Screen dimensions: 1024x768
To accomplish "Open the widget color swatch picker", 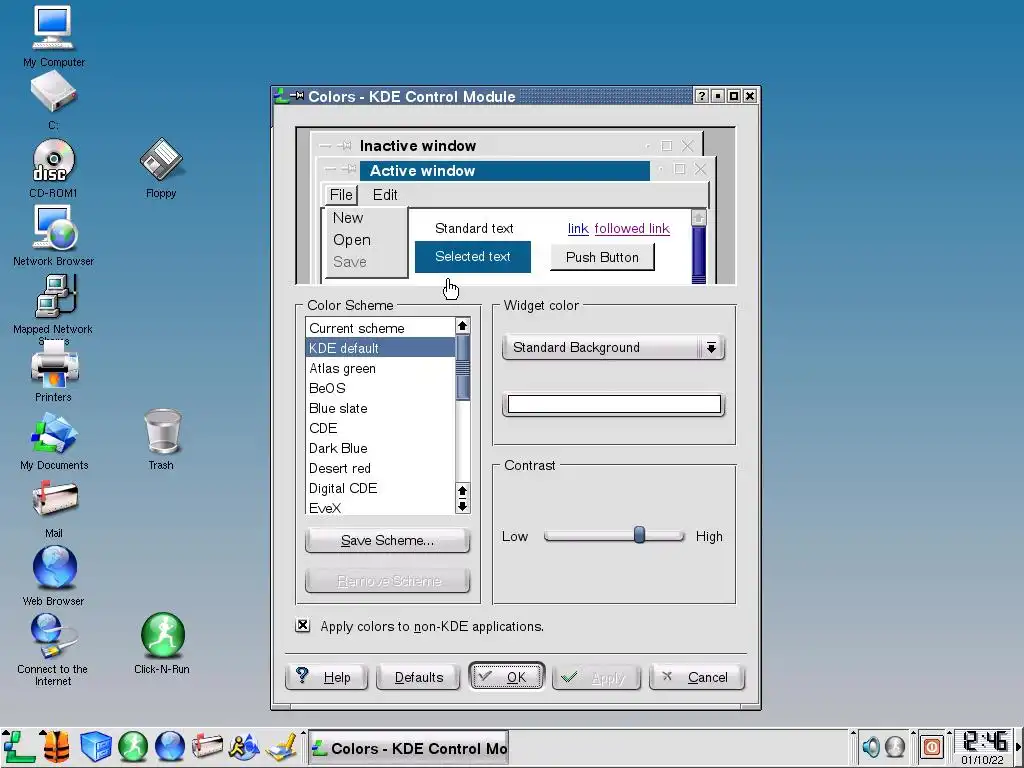I will click(x=614, y=404).
